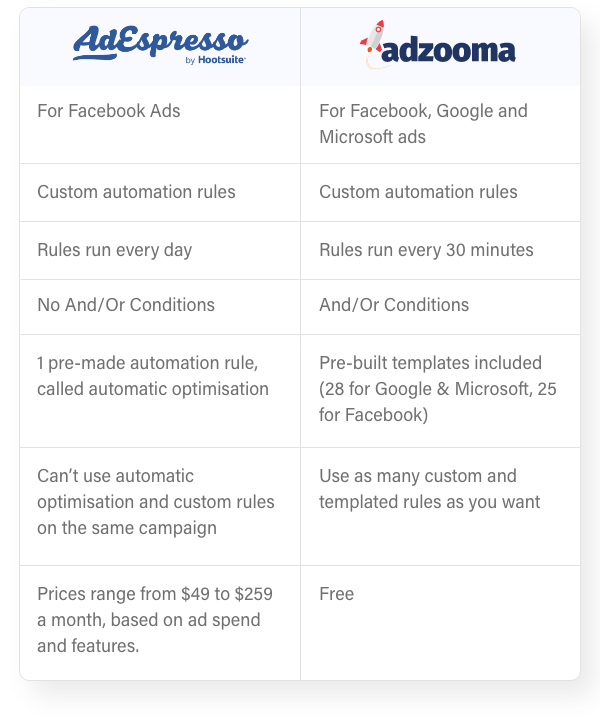Screen dimensions: 600x723
Task: Click the 'No And/Or Conditions' cell
Action: tap(160, 307)
